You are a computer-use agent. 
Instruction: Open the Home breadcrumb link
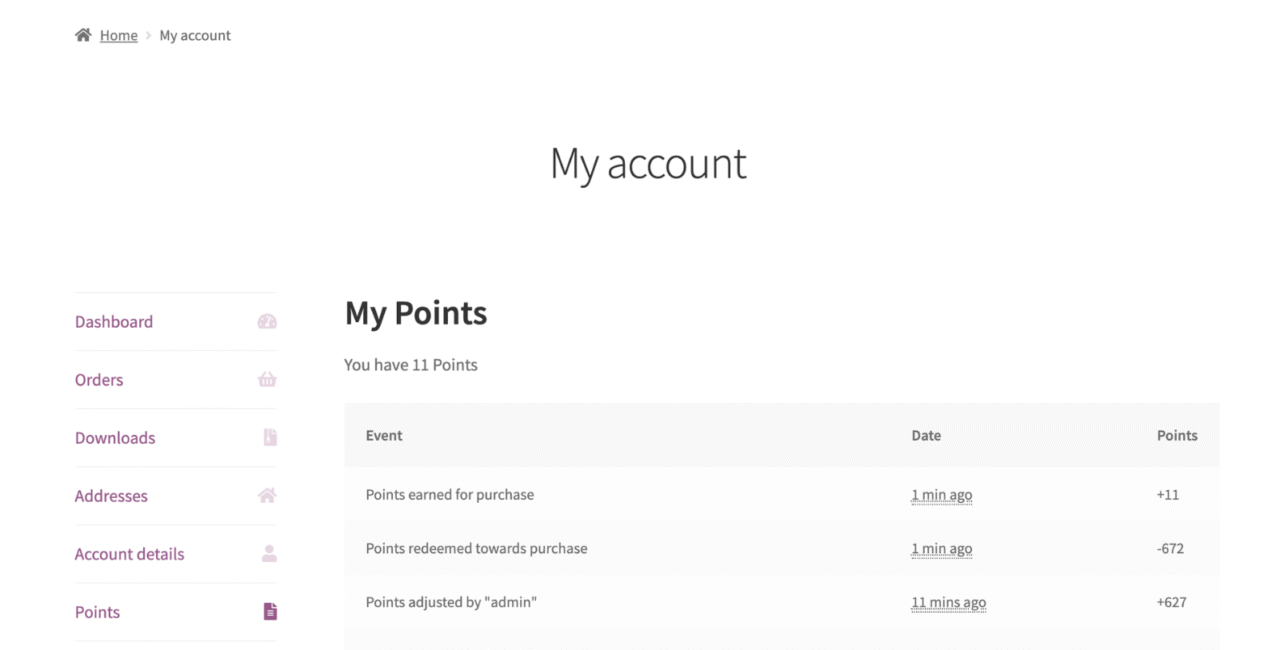pyautogui.click(x=118, y=35)
